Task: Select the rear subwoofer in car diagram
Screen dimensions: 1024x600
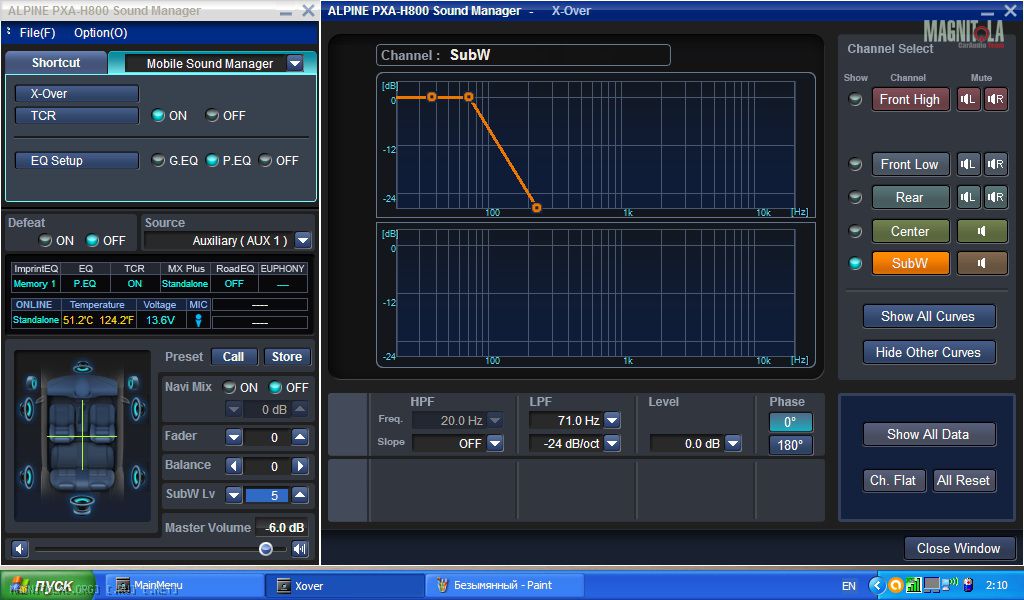Action: coord(82,503)
